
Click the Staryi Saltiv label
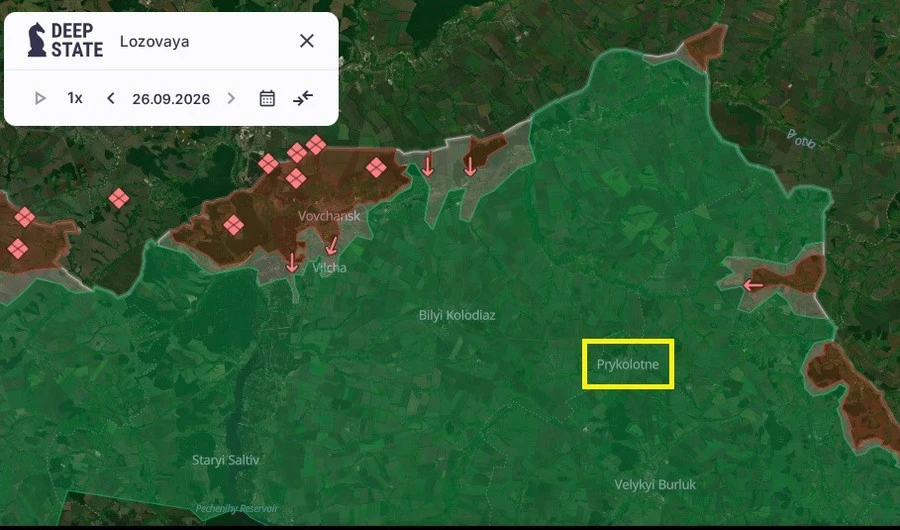pyautogui.click(x=226, y=460)
